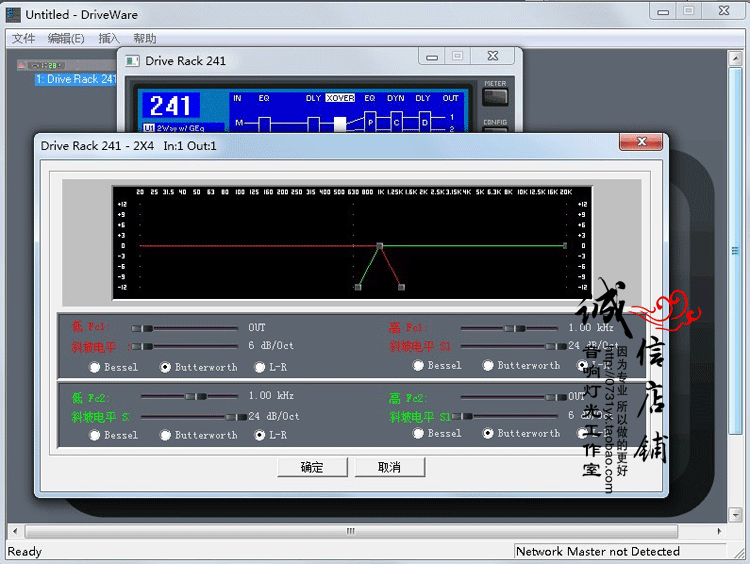Select Bessel for green high Fc2 filter
Viewport: 750px width, 564px height.
click(418, 433)
